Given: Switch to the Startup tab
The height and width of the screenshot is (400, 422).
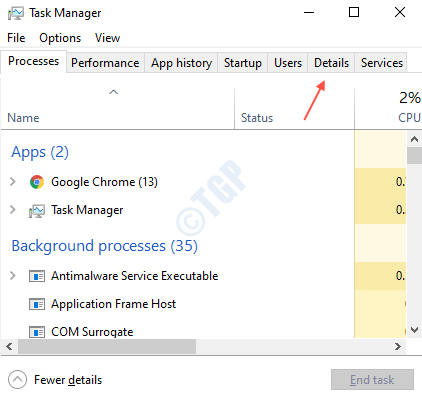Looking at the screenshot, I should (x=243, y=63).
